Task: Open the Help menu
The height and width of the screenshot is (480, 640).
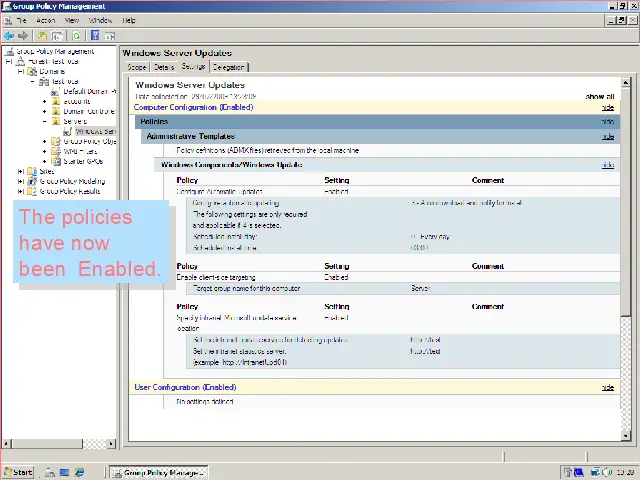Action: [129, 20]
